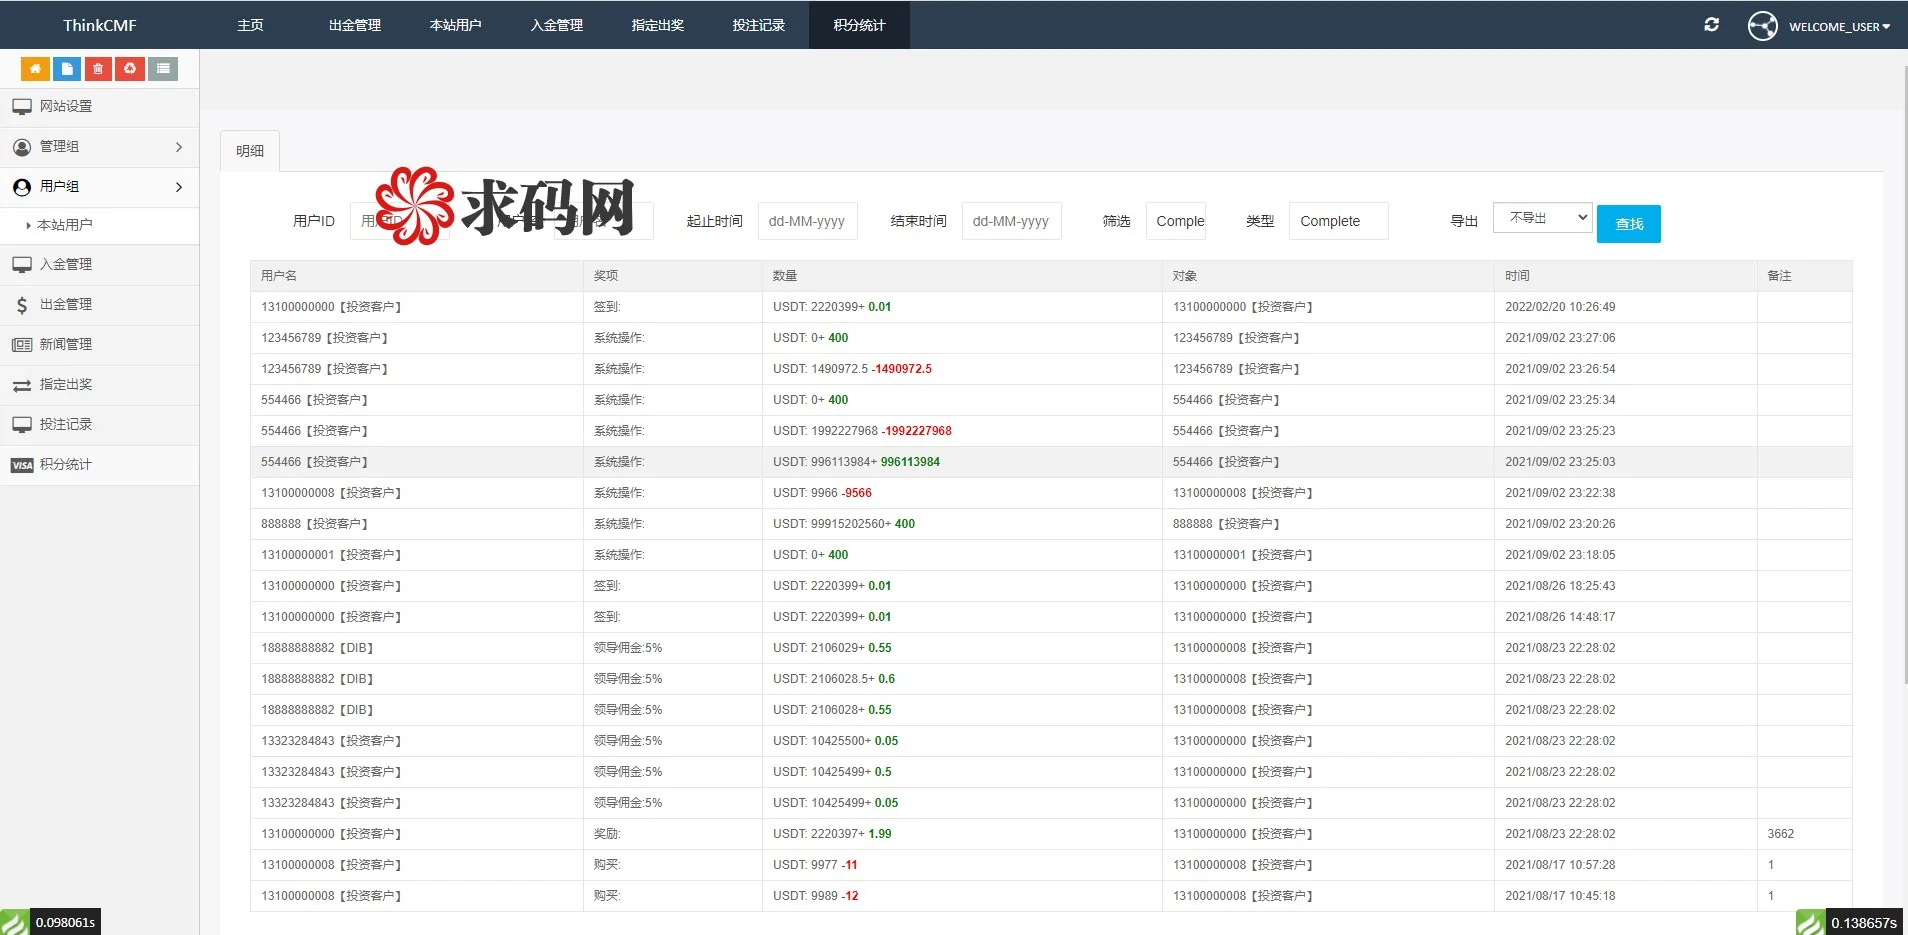Viewport: 1908px width, 935px height.
Task: Click the 起止时间 date input field
Action: (807, 221)
